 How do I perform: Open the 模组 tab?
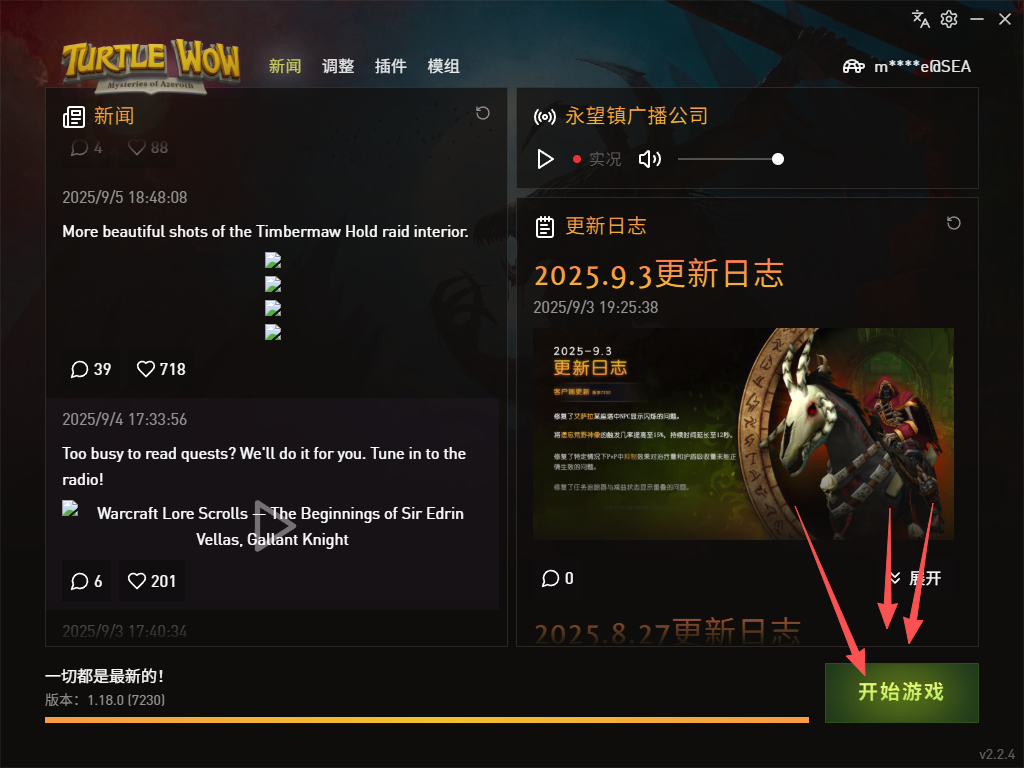click(443, 66)
